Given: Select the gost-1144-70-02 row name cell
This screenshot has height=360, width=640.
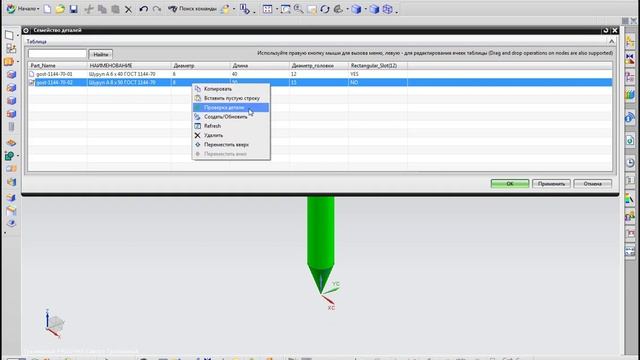Looking at the screenshot, I should [x=54, y=82].
